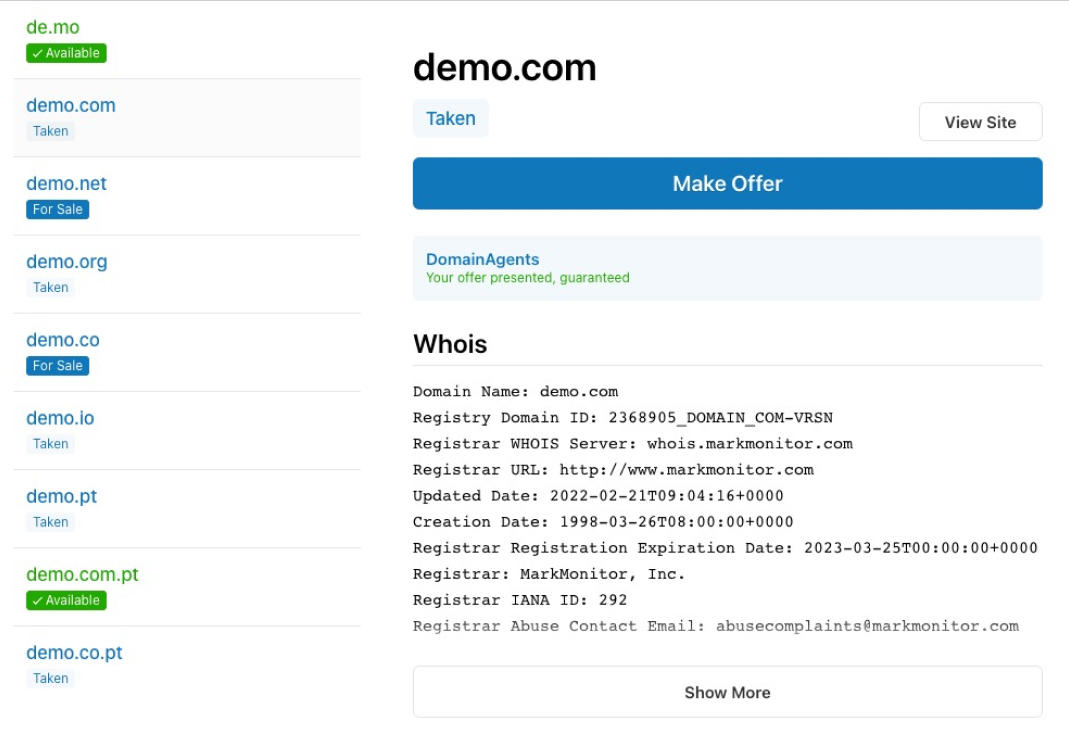Click the Taken badge under demo.org

click(50, 287)
